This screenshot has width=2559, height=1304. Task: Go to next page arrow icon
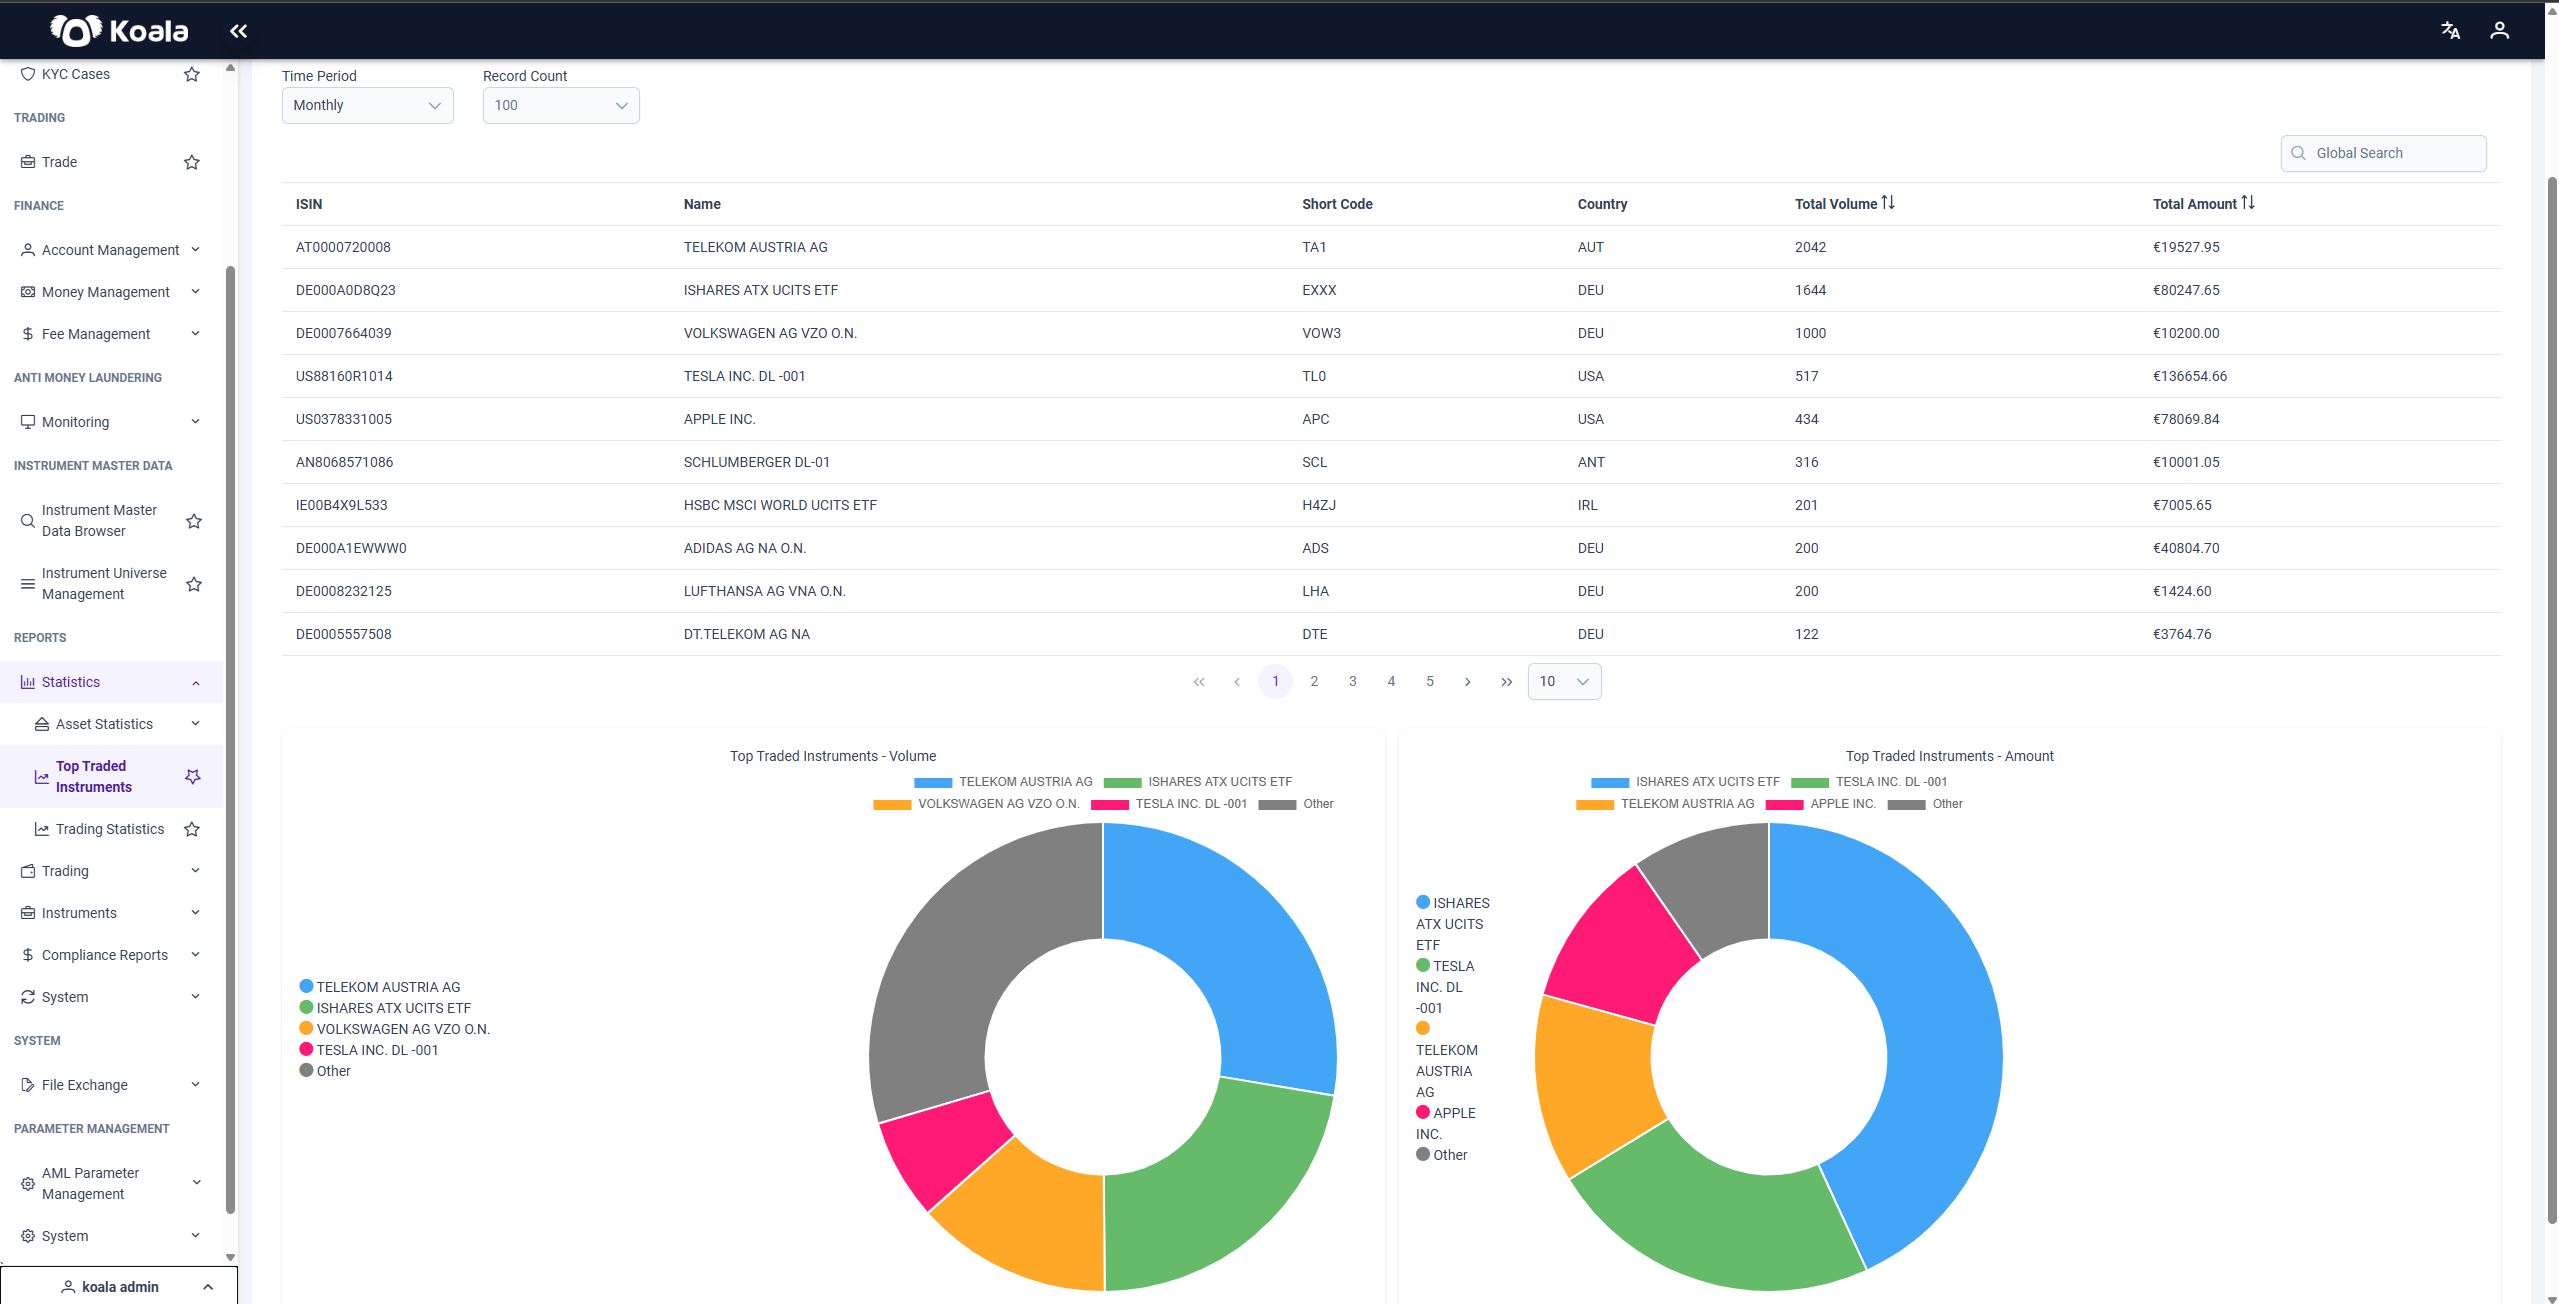pyautogui.click(x=1468, y=682)
